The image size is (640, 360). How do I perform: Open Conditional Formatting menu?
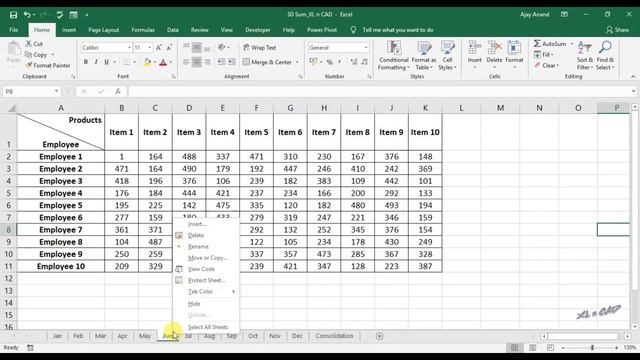click(x=393, y=55)
